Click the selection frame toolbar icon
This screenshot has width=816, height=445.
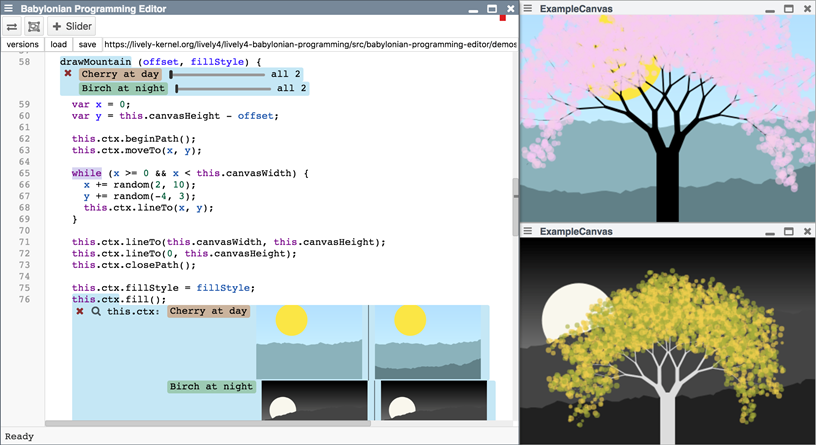click(33, 26)
